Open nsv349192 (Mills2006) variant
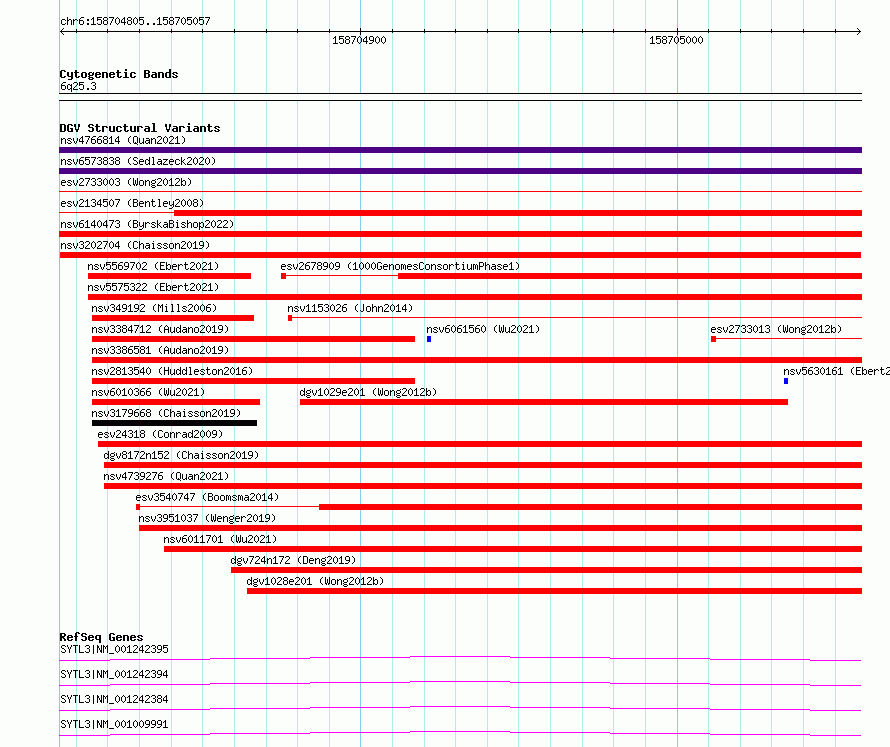Viewport: 890px width, 747px height. point(154,308)
